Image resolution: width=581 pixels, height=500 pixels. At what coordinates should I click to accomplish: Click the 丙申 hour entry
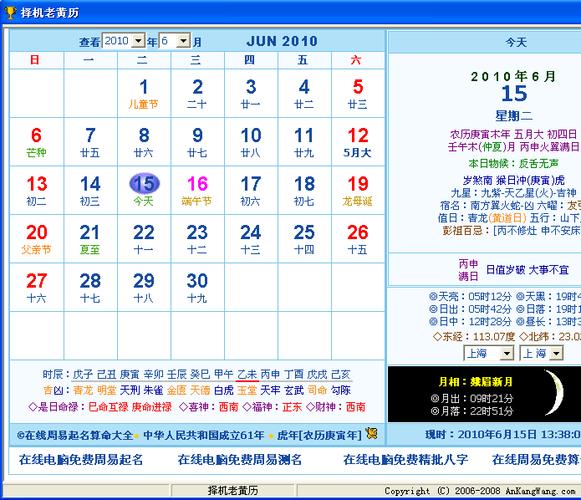tap(271, 374)
